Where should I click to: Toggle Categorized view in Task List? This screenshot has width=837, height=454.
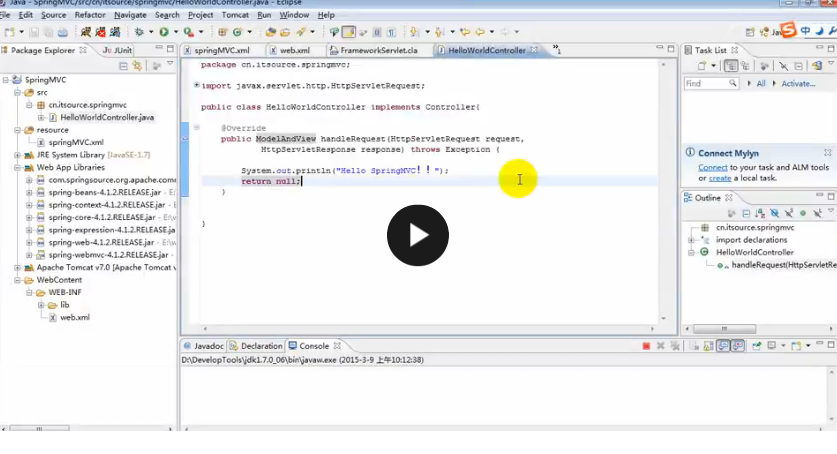(x=731, y=66)
